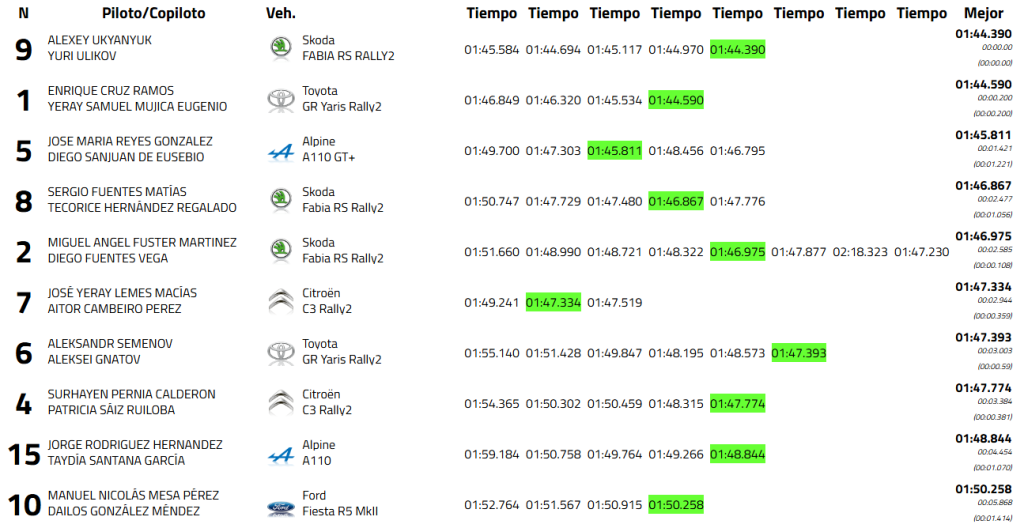Click the Veh. column header
The width and height of the screenshot is (1024, 528).
point(281,13)
